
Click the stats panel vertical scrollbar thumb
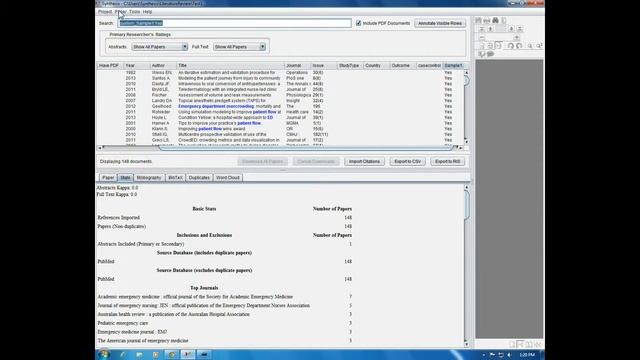[x=467, y=204]
